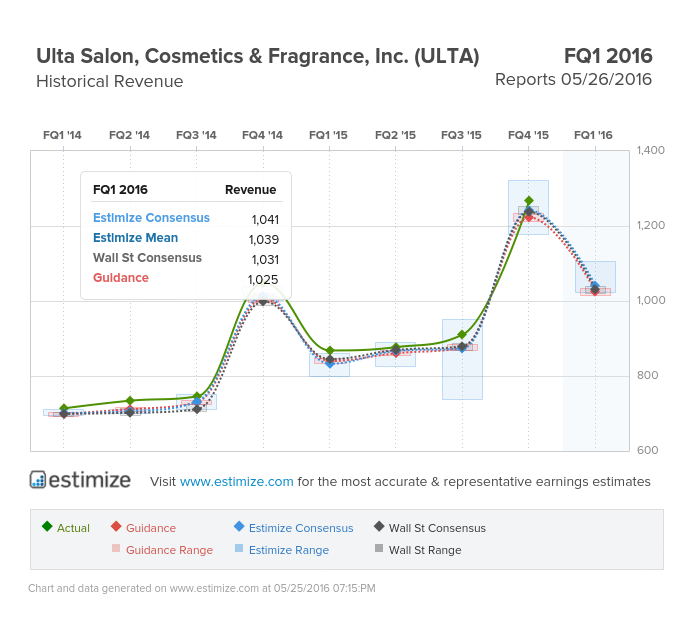The height and width of the screenshot is (620, 685).
Task: Click the Ulta Salon company title
Action: pyautogui.click(x=258, y=56)
